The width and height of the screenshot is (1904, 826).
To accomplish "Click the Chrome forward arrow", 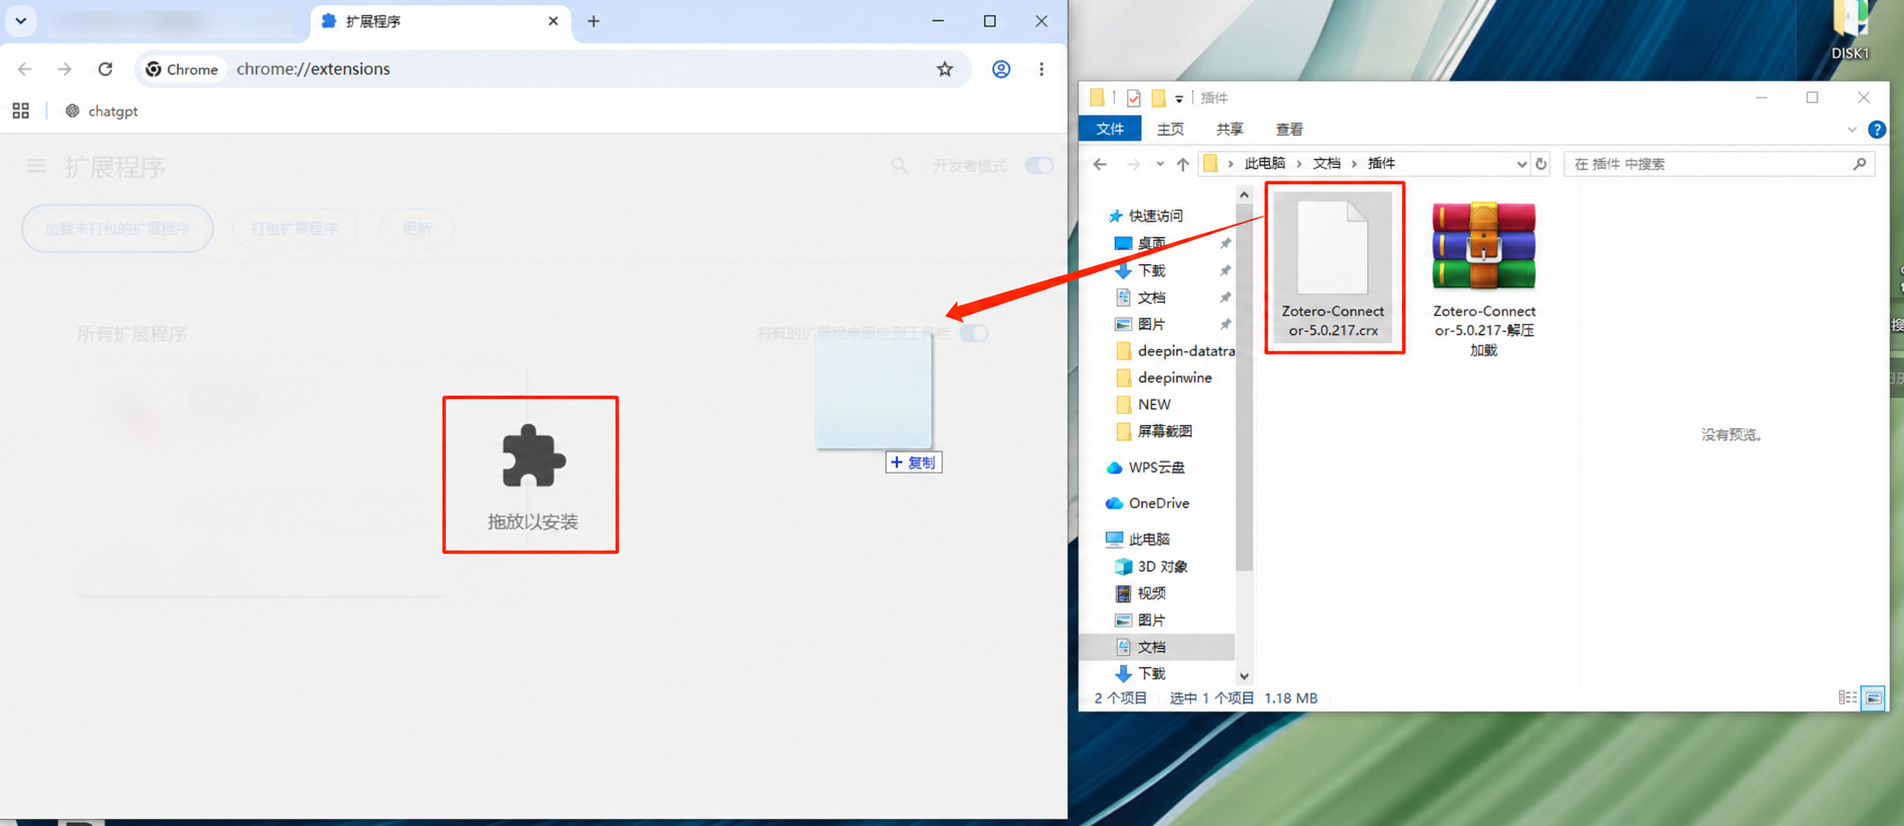I will click(65, 69).
